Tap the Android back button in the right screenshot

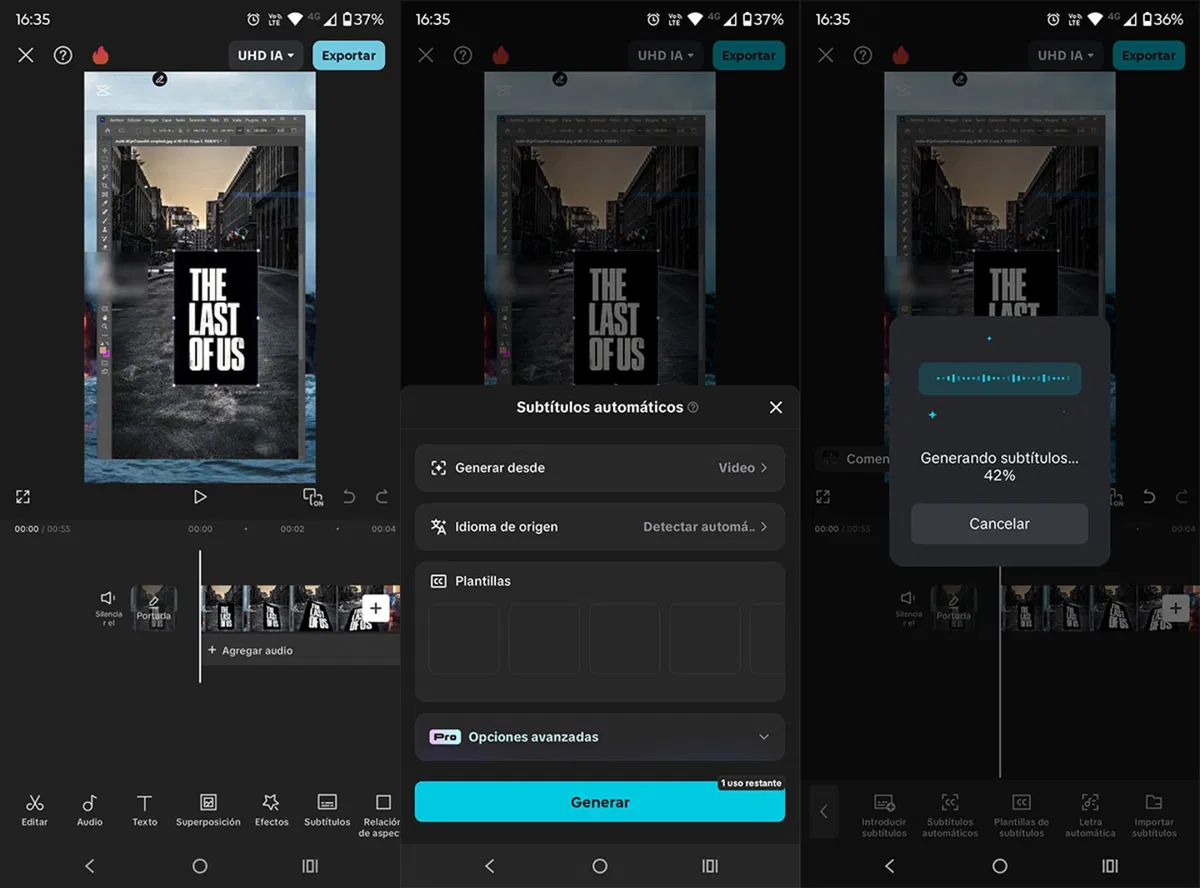click(x=889, y=866)
